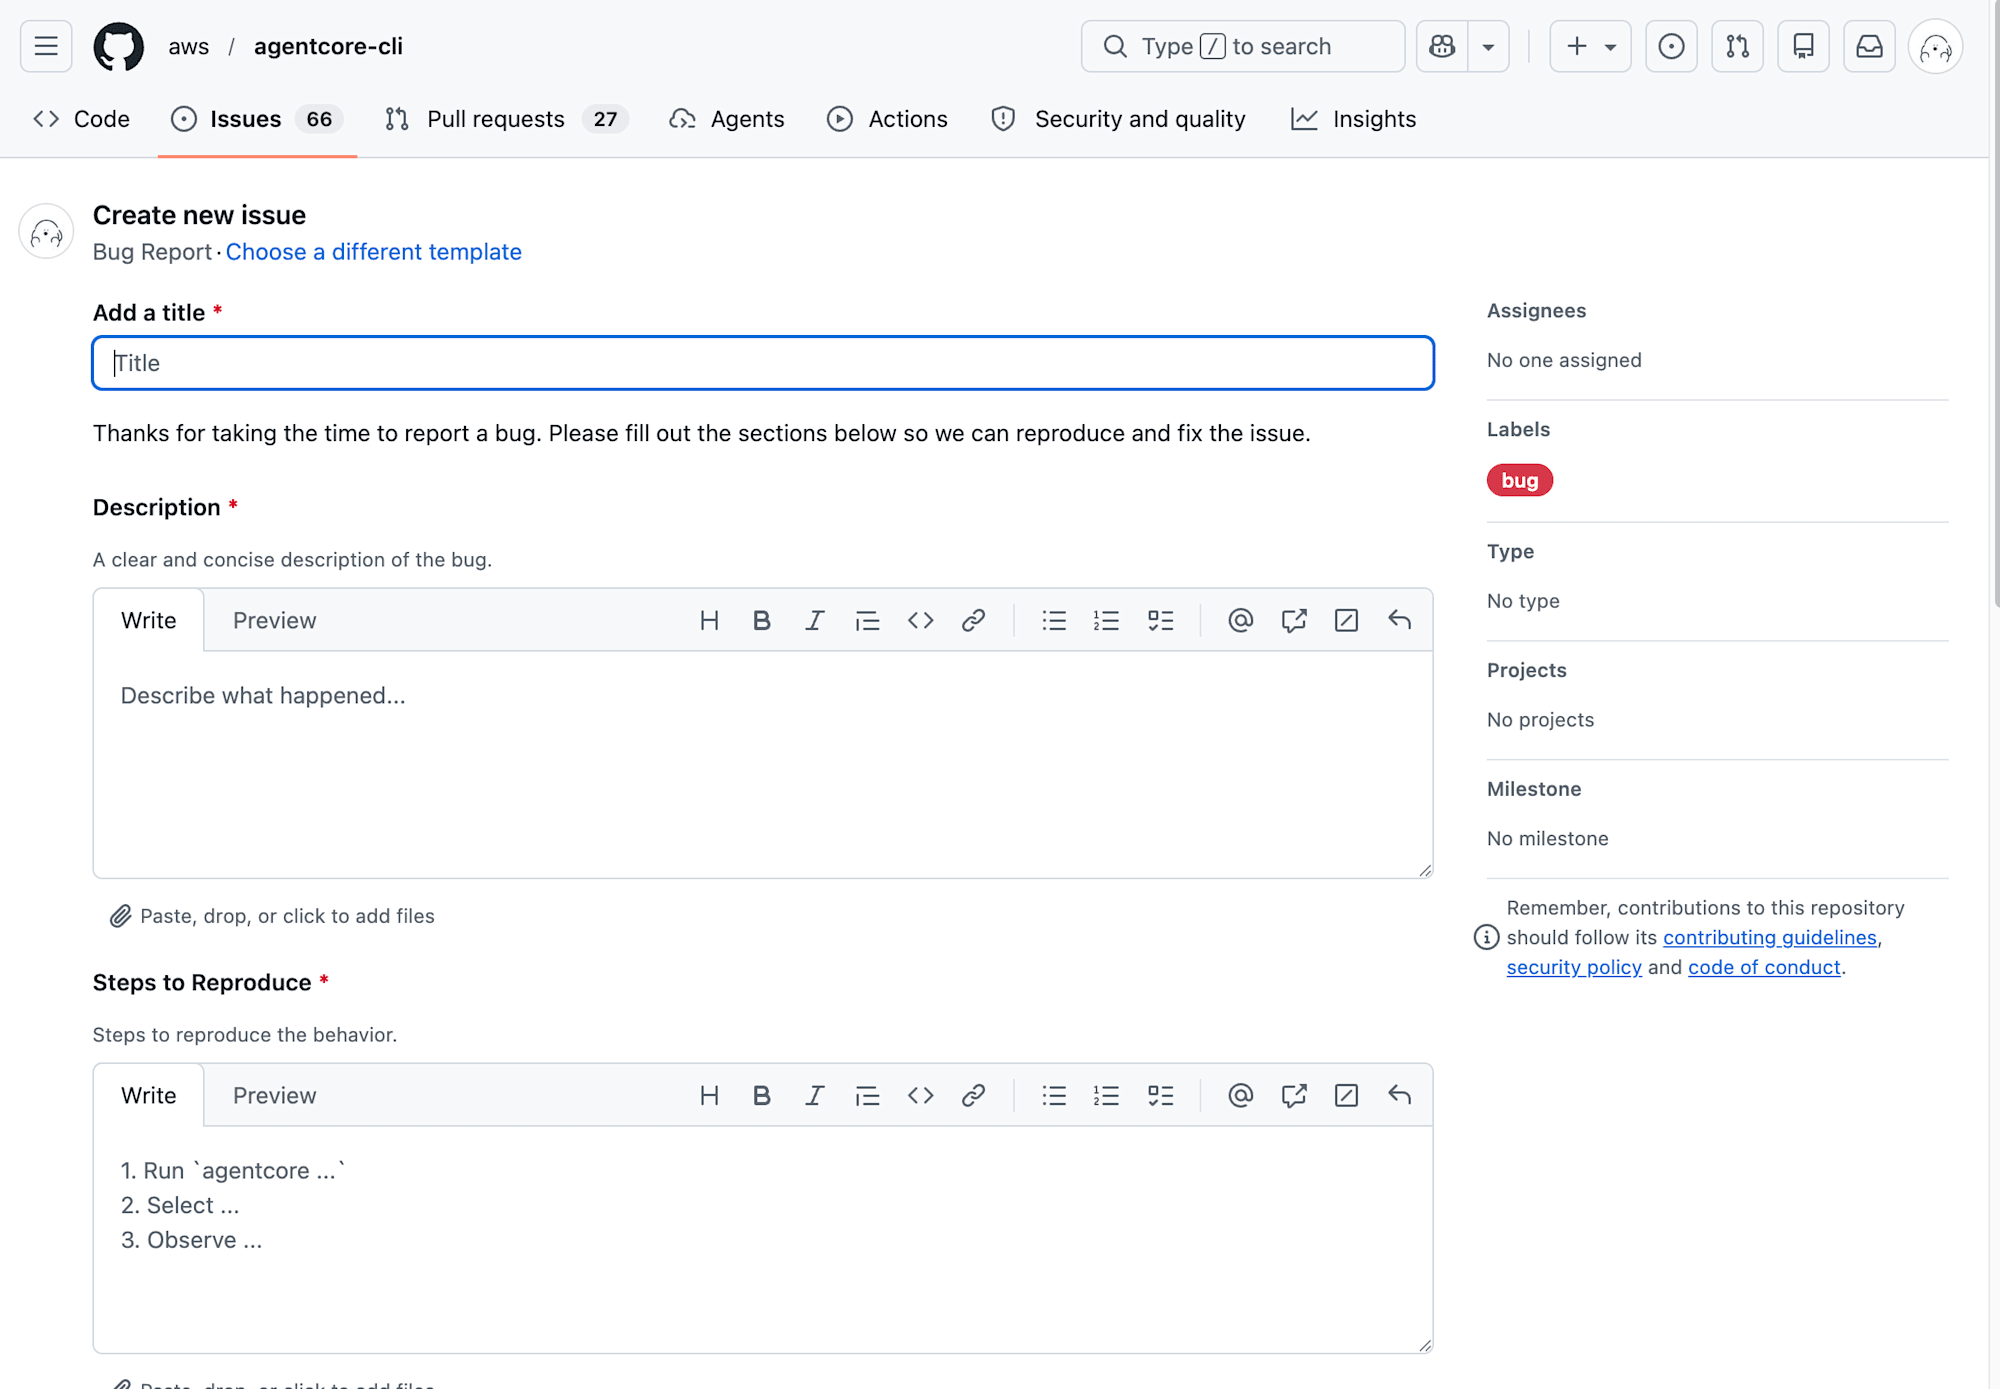Open saved replies in Description toolbar
The image size is (2000, 1389).
pos(1399,621)
